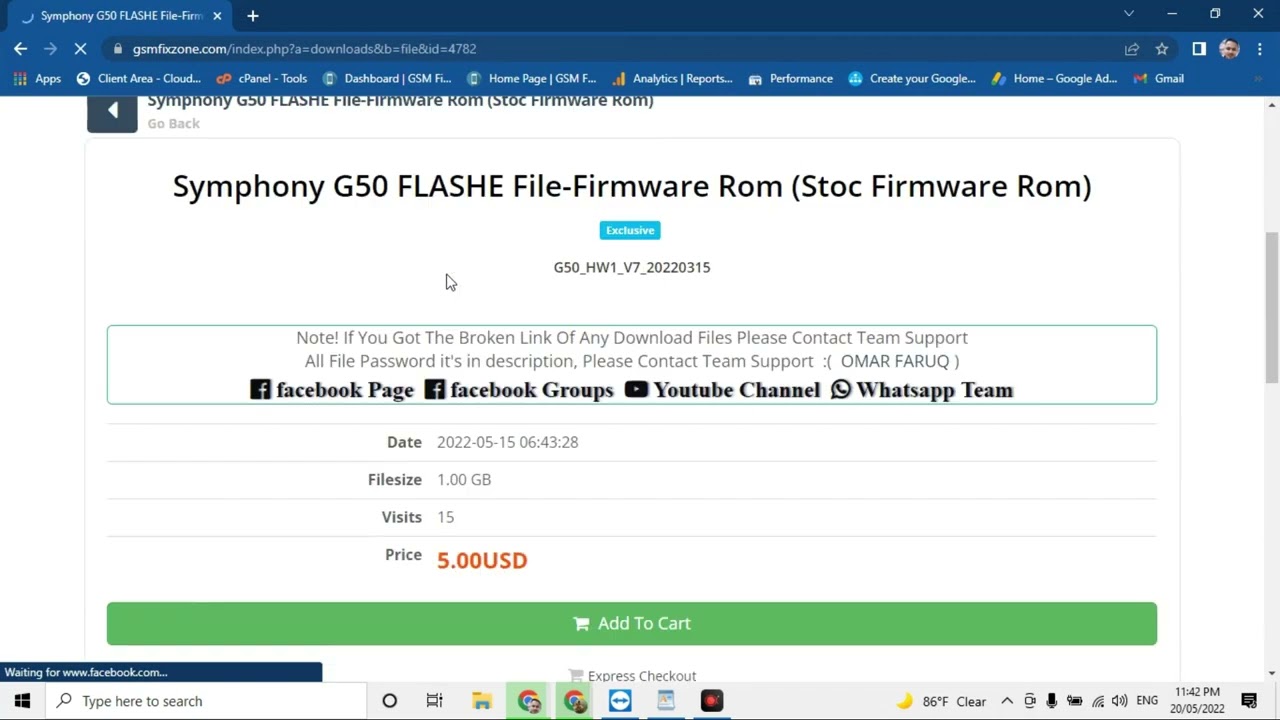The width and height of the screenshot is (1280, 720).
Task: Open the Windows Start menu
Action: (x=22, y=701)
